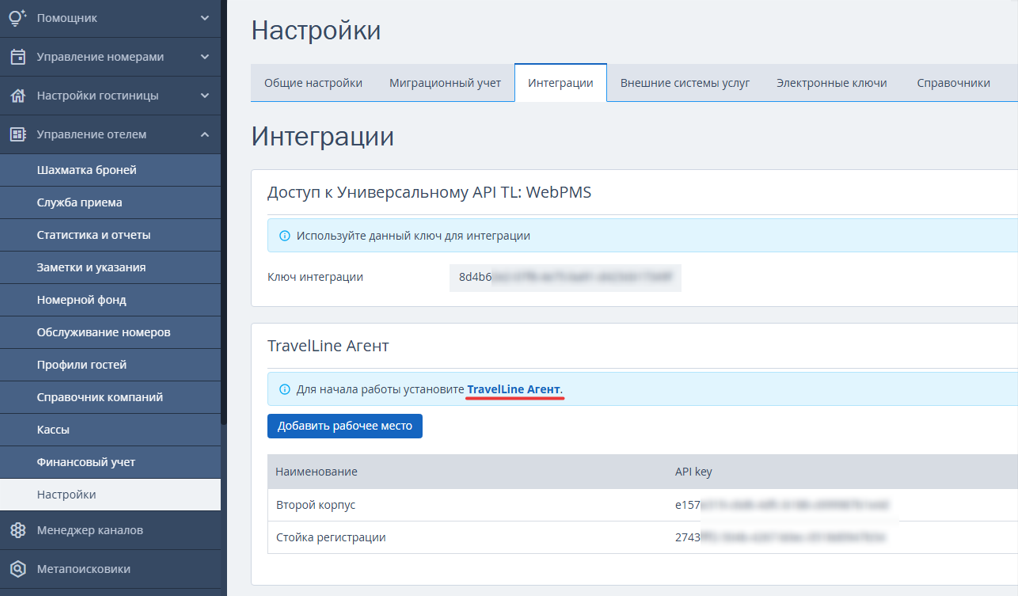The width and height of the screenshot is (1018, 596).
Task: Click the Наименование column header
Action: [x=316, y=471]
